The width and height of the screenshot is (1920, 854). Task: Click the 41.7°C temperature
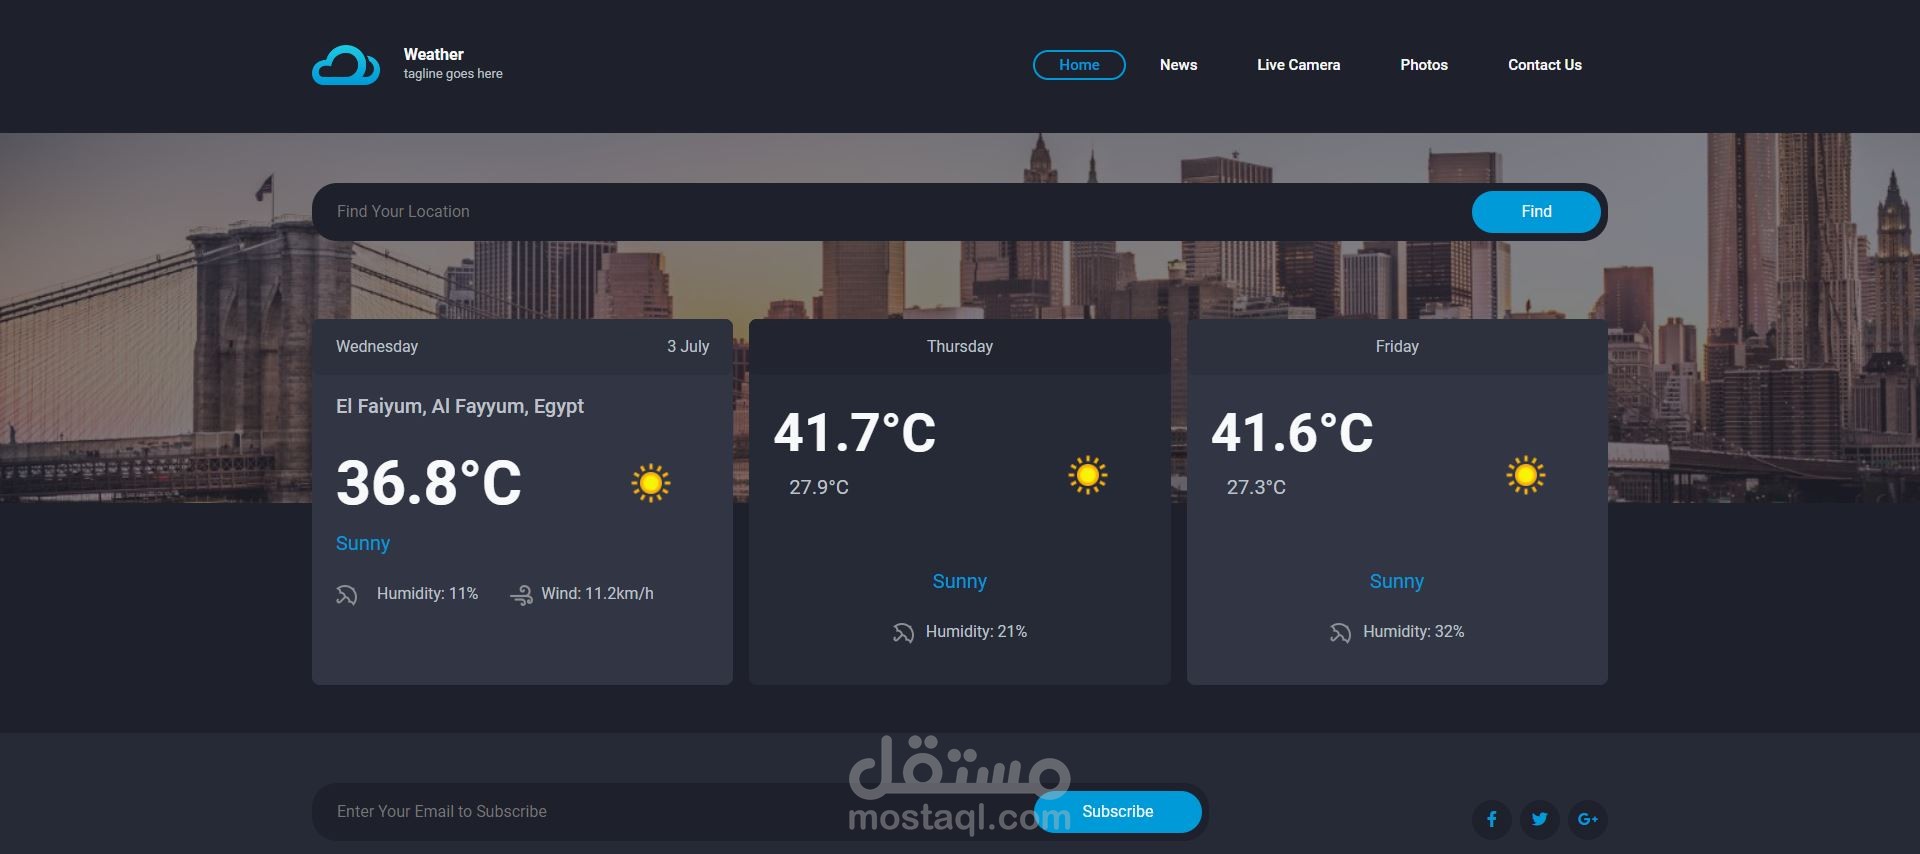[855, 433]
